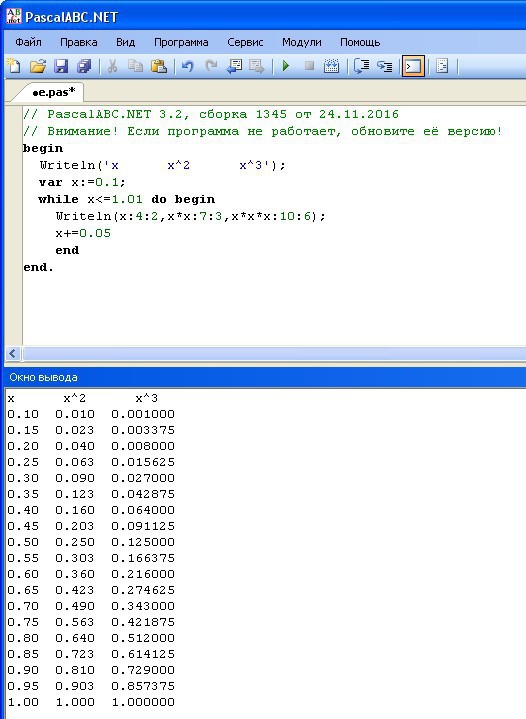The width and height of the screenshot is (526, 719).
Task: Click the Save All icon
Action: point(84,66)
